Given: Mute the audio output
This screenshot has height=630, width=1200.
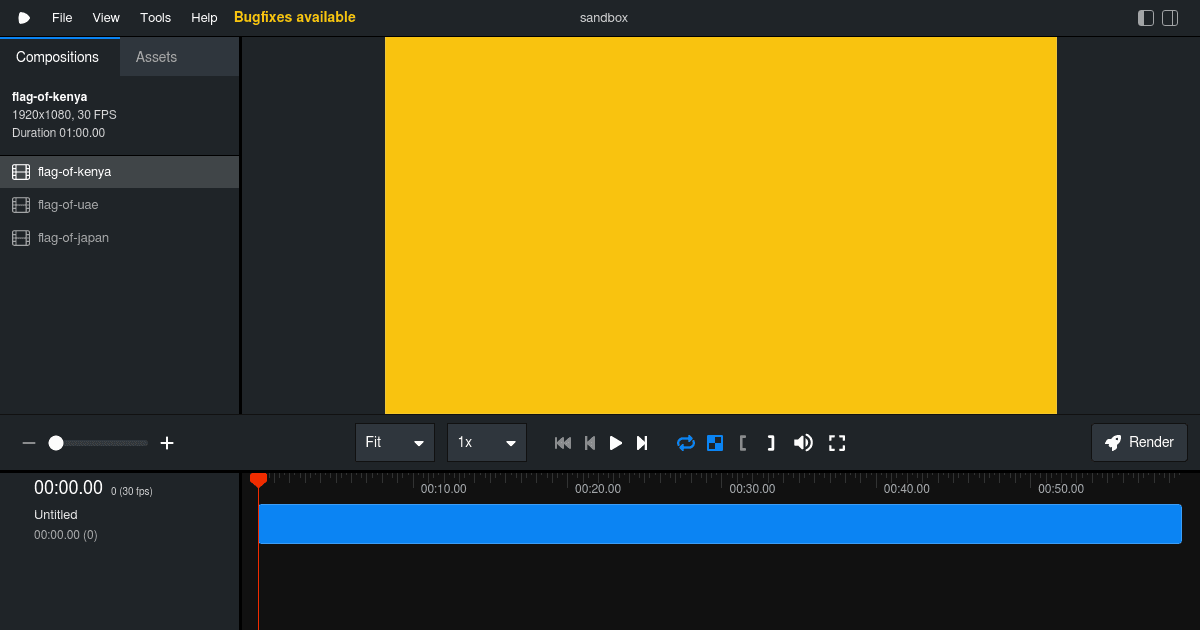Looking at the screenshot, I should point(803,442).
